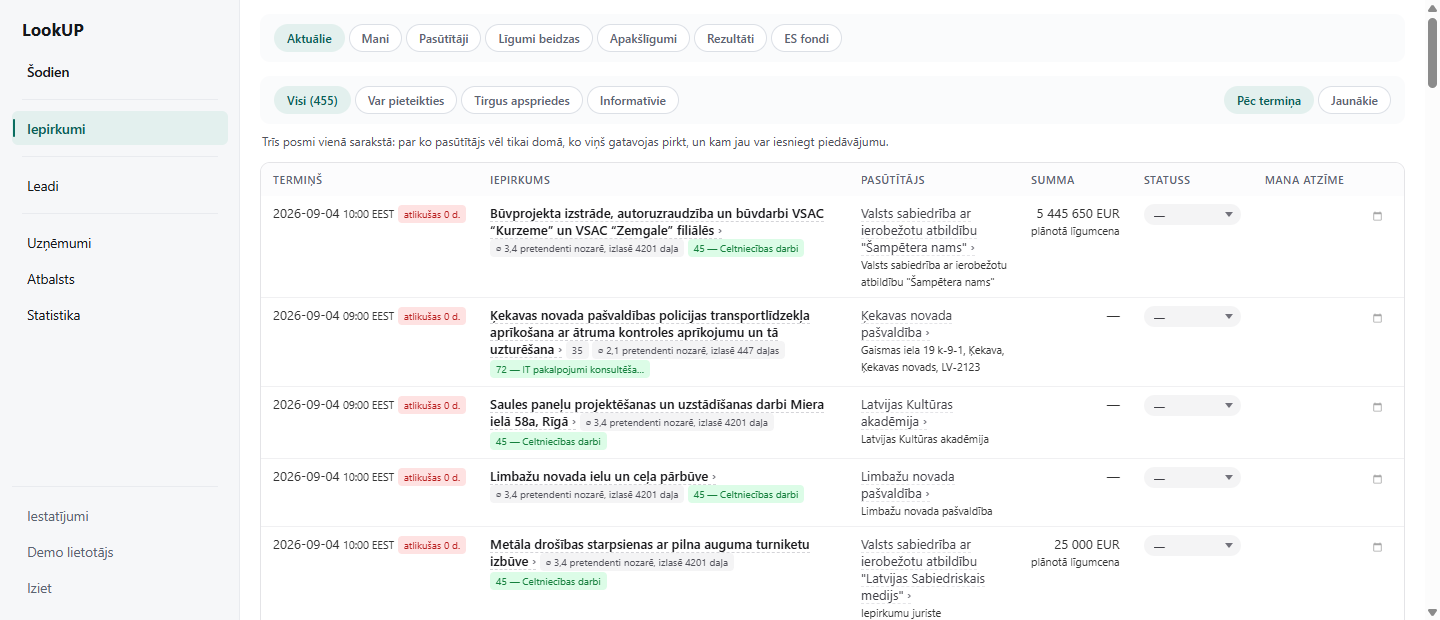This screenshot has width=1440, height=620.
Task: Open Statuss dropdown for Būvprojekta izstrāde row
Action: [x=1192, y=215]
